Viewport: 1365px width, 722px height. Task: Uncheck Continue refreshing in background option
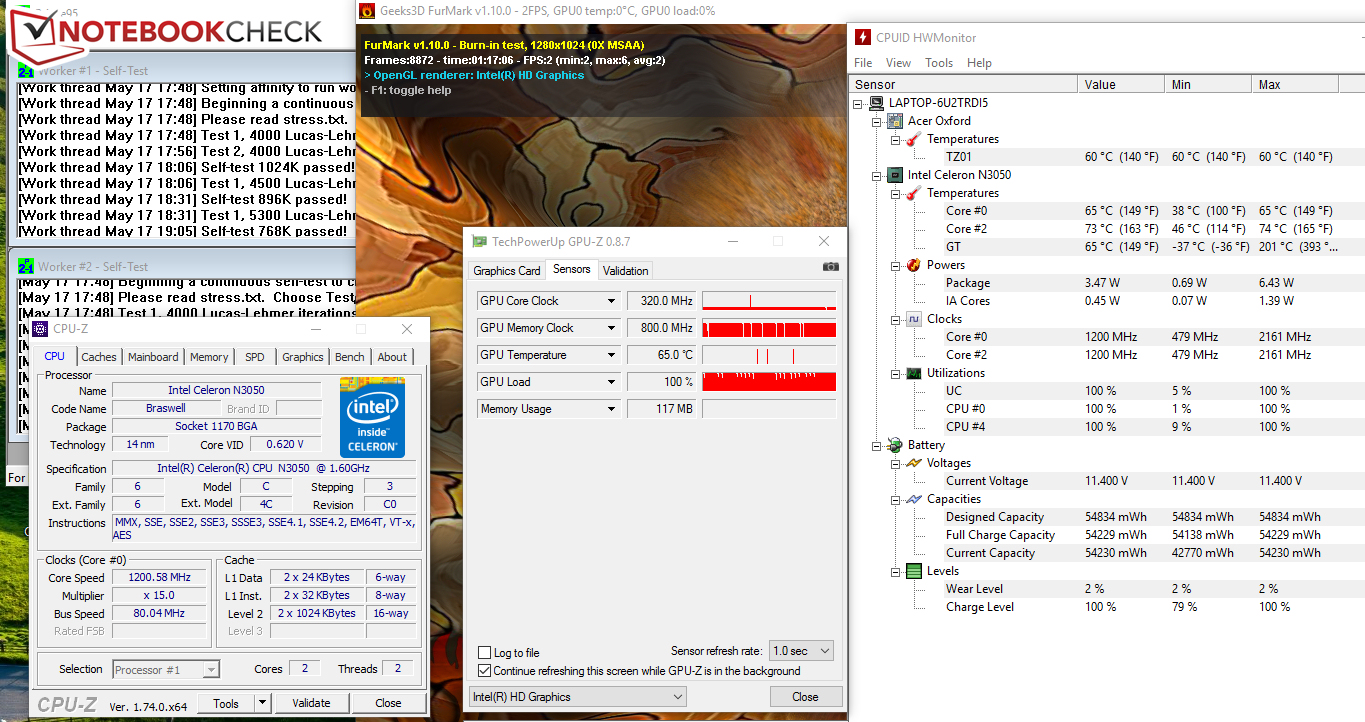485,671
